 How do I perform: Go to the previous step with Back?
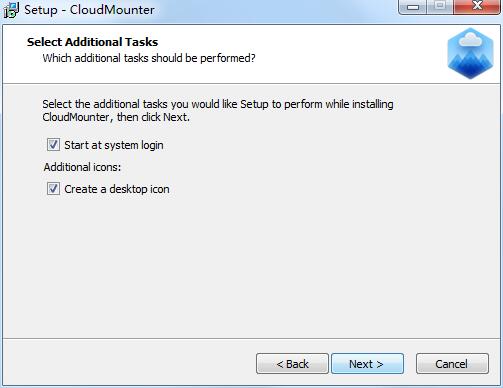(292, 364)
